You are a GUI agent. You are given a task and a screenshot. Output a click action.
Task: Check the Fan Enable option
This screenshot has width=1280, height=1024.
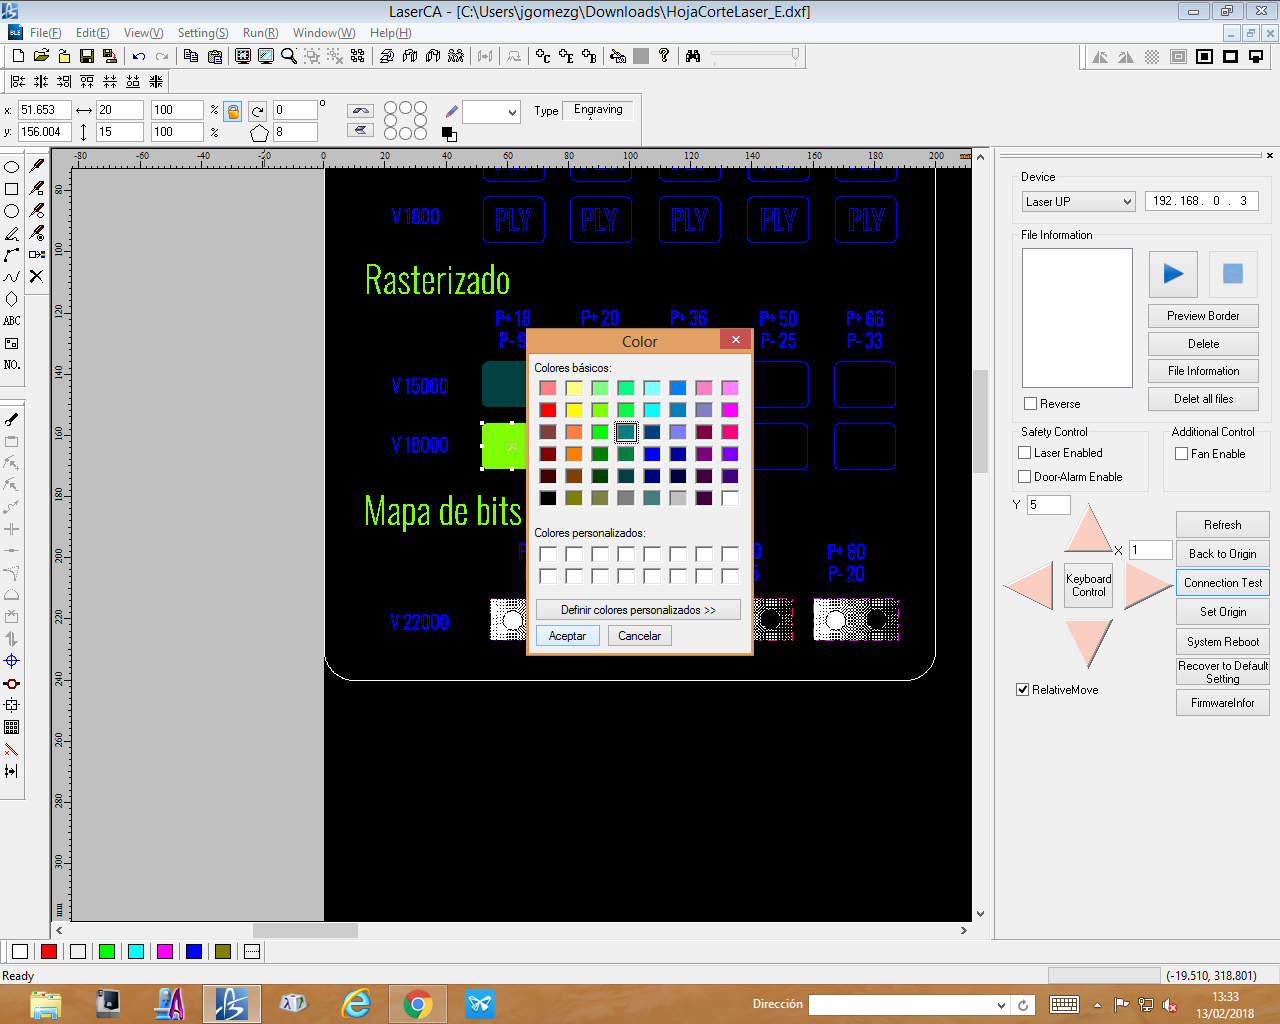[x=1182, y=454]
